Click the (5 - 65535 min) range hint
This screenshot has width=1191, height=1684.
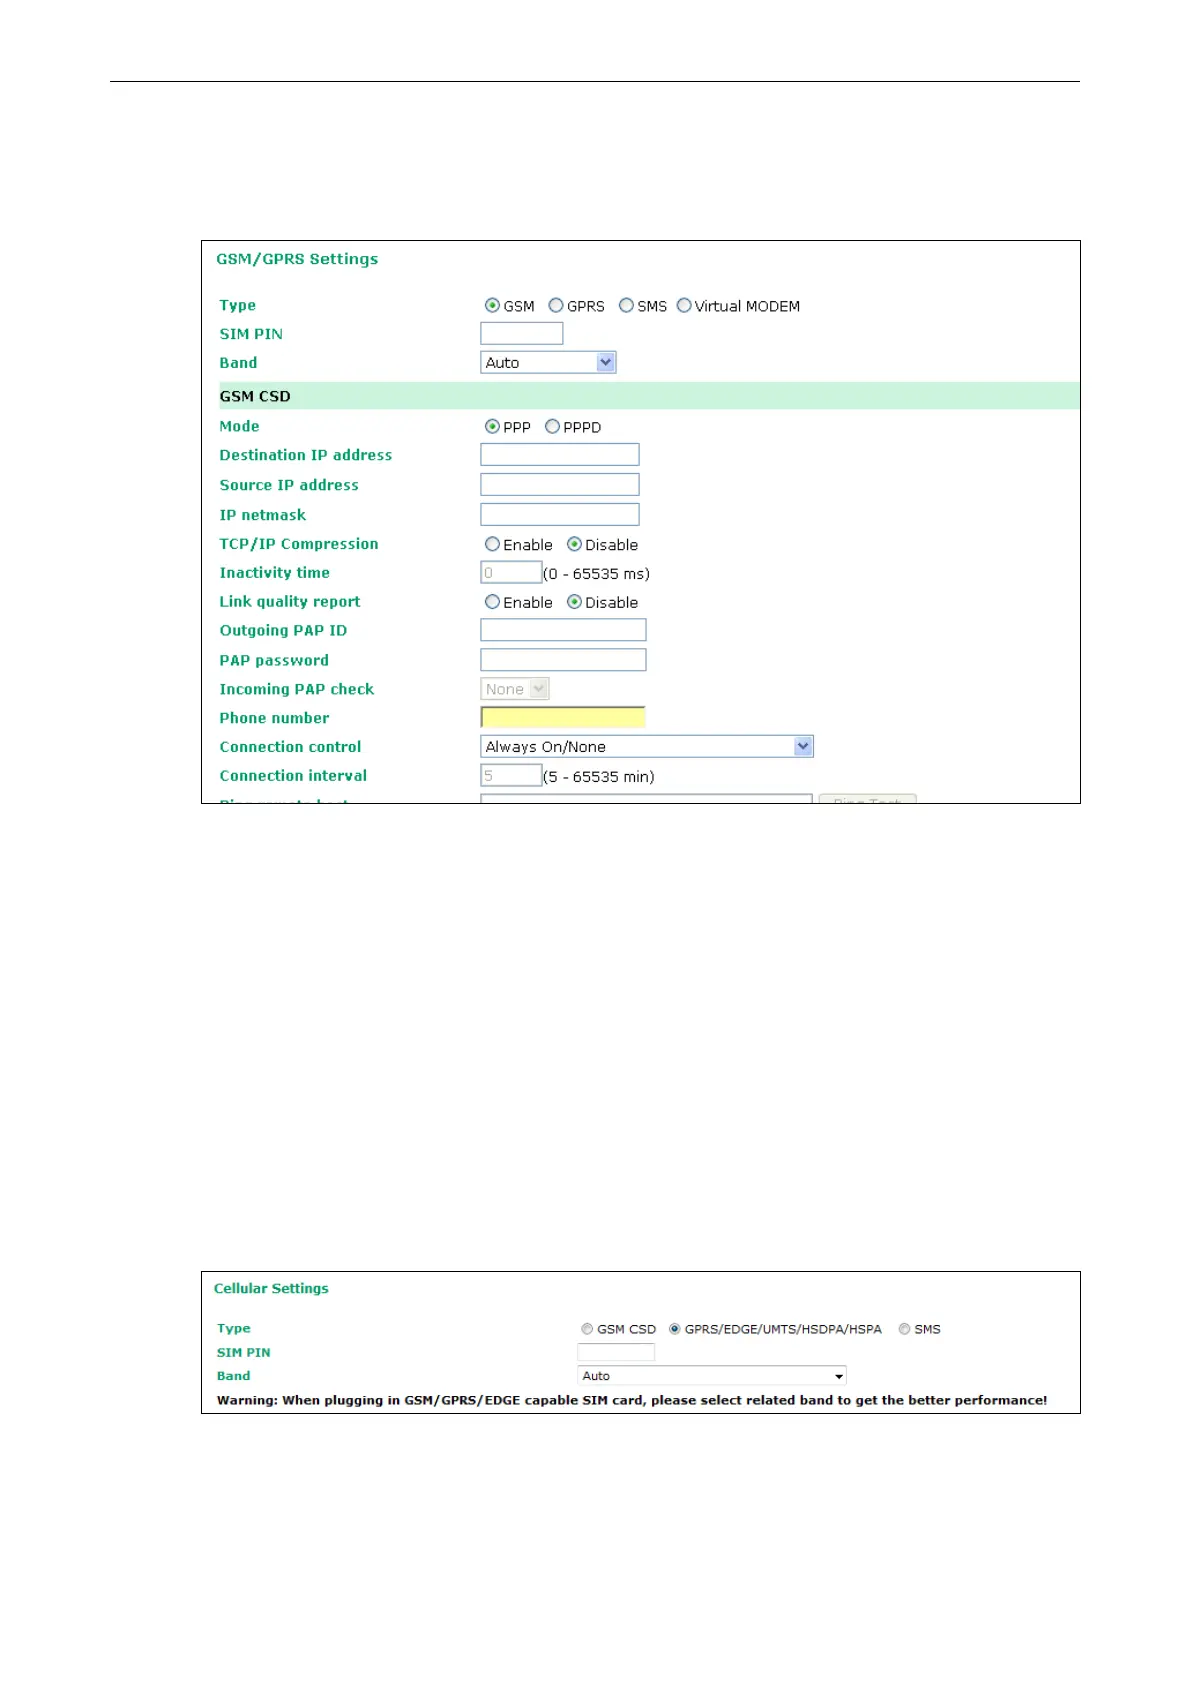click(599, 777)
